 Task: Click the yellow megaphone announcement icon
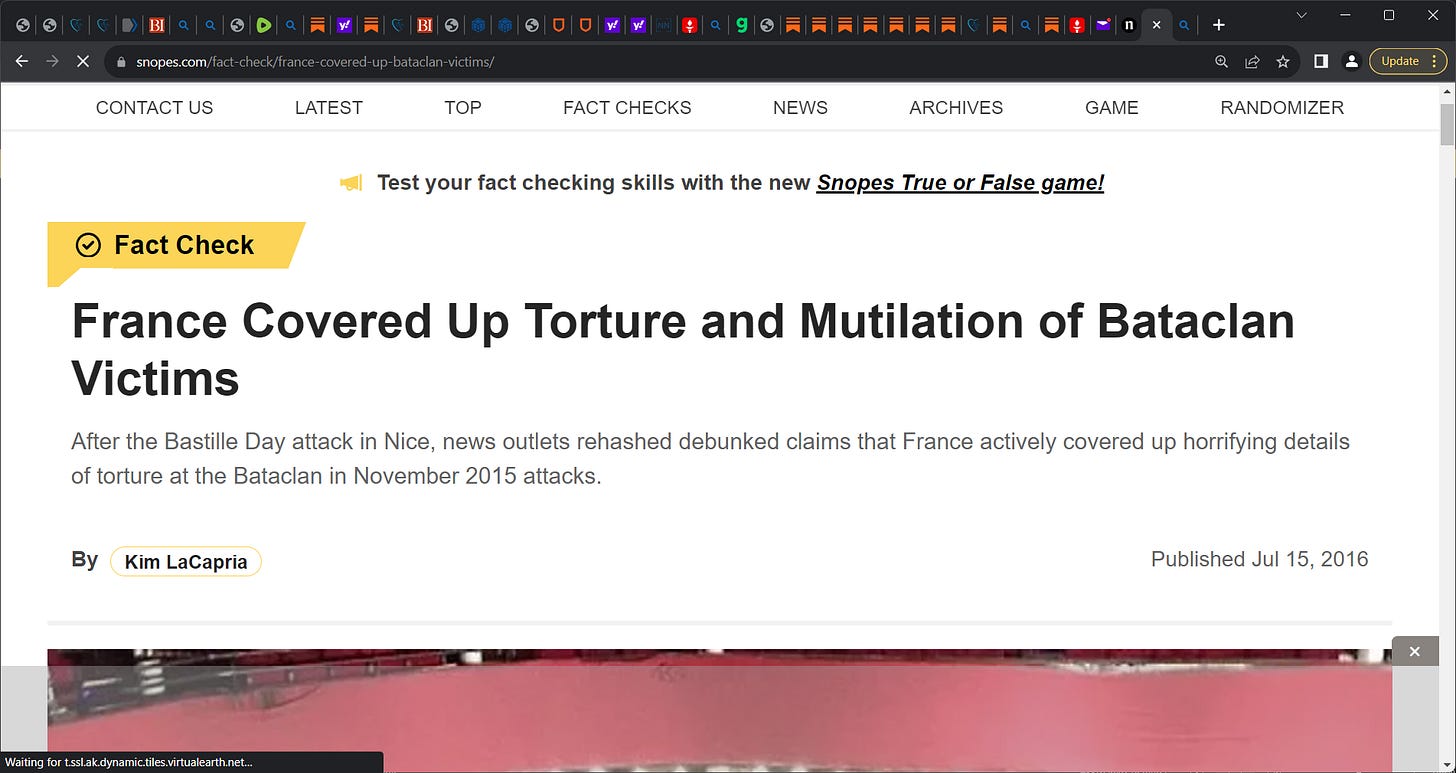pos(351,183)
